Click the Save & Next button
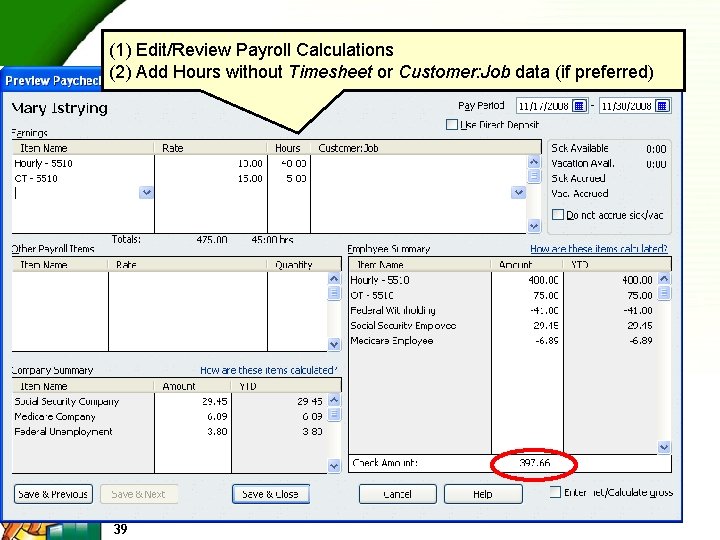Screen dimensions: 720x540 click(x=138, y=494)
